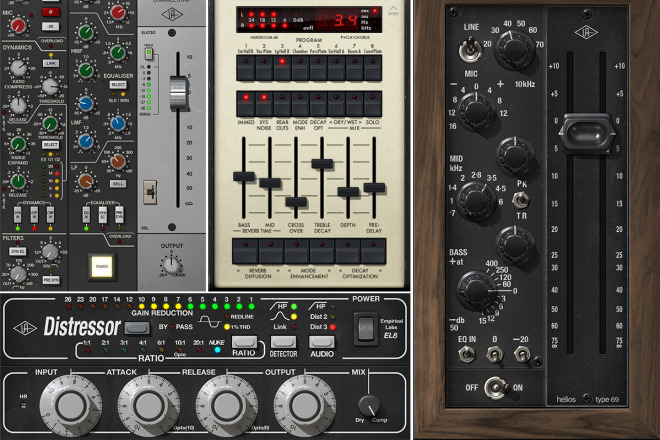Toggle the reverb IMMED button
This screenshot has height=440, width=660.
pos(246,104)
